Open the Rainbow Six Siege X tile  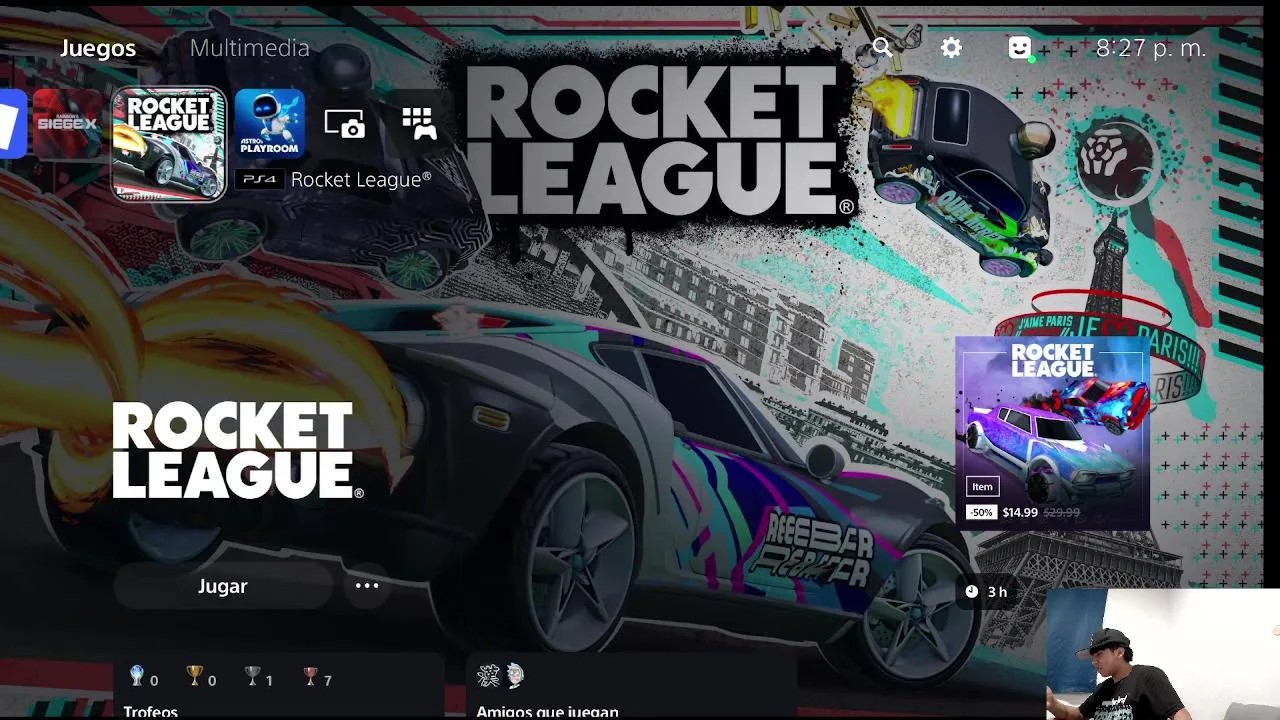67,123
